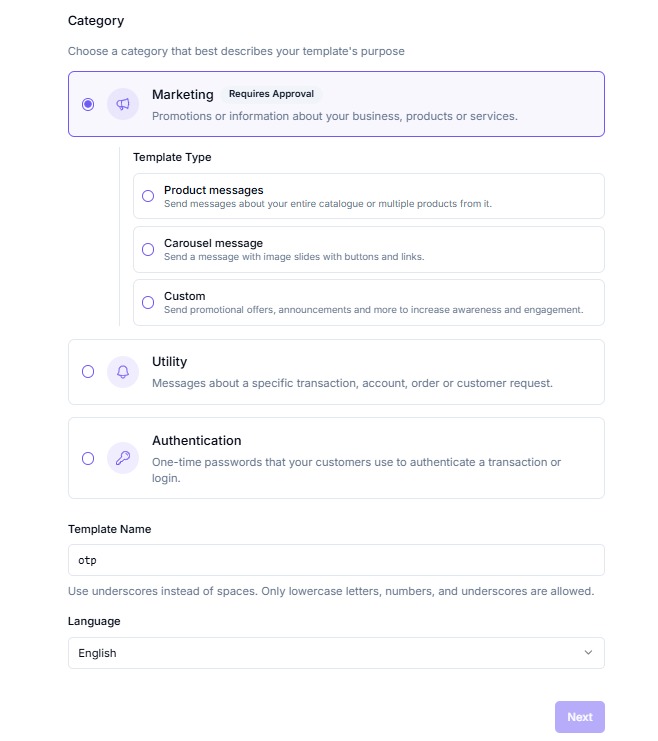Select the Marketing category radio button
Viewport: 658px width, 741px height.
pos(88,104)
